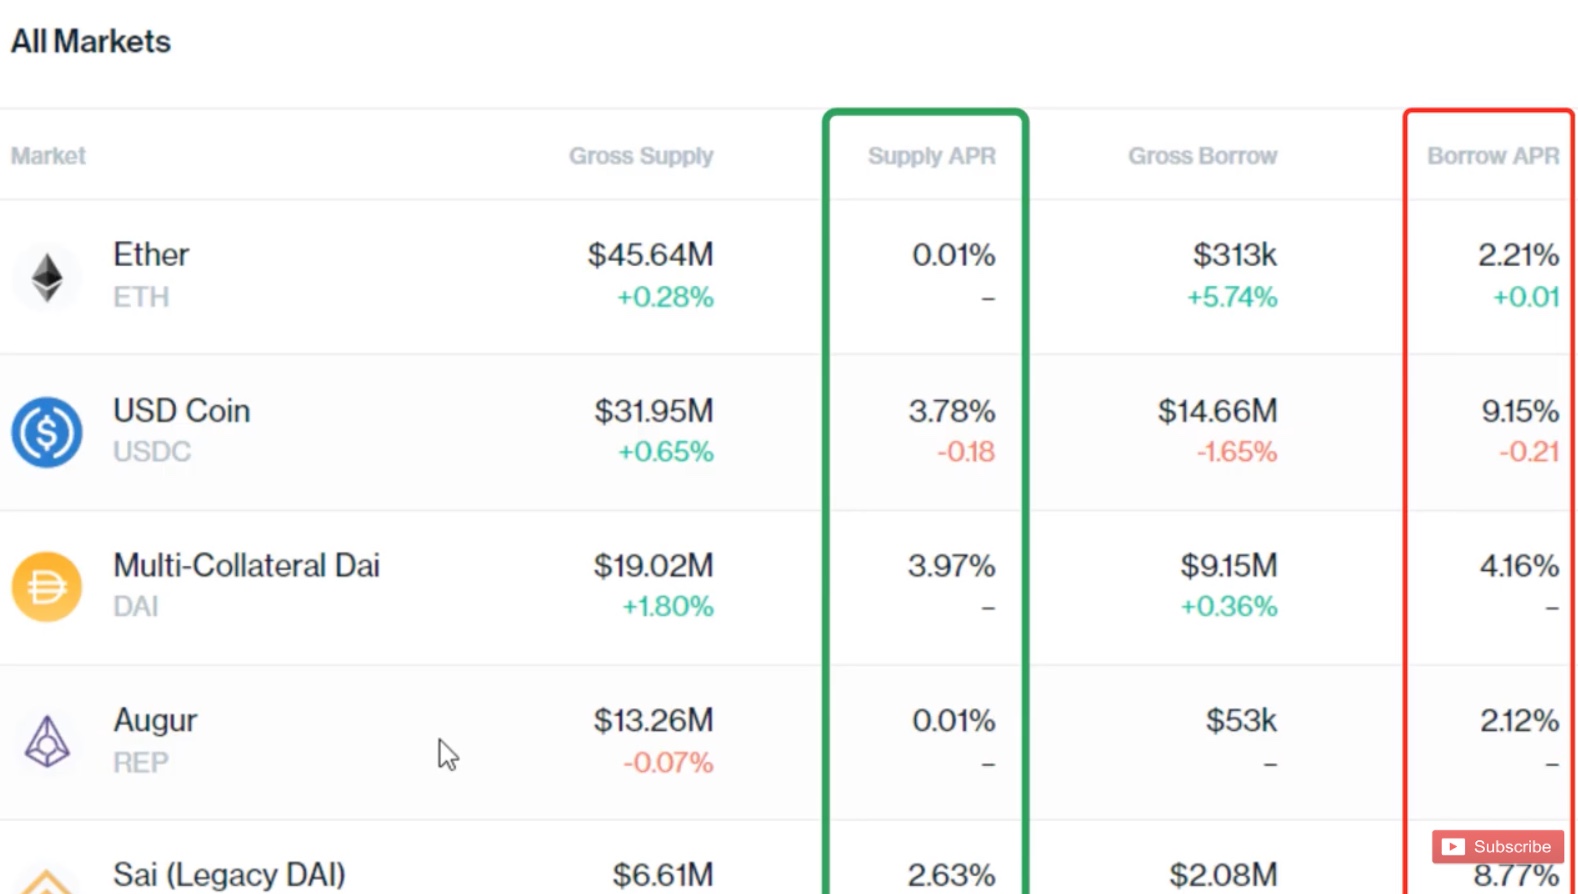Click the DAI ticker symbol
The width and height of the screenshot is (1578, 894).
click(x=136, y=607)
